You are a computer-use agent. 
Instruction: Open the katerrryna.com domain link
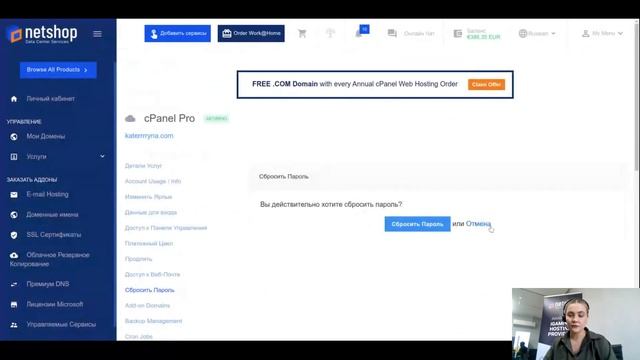(149, 136)
